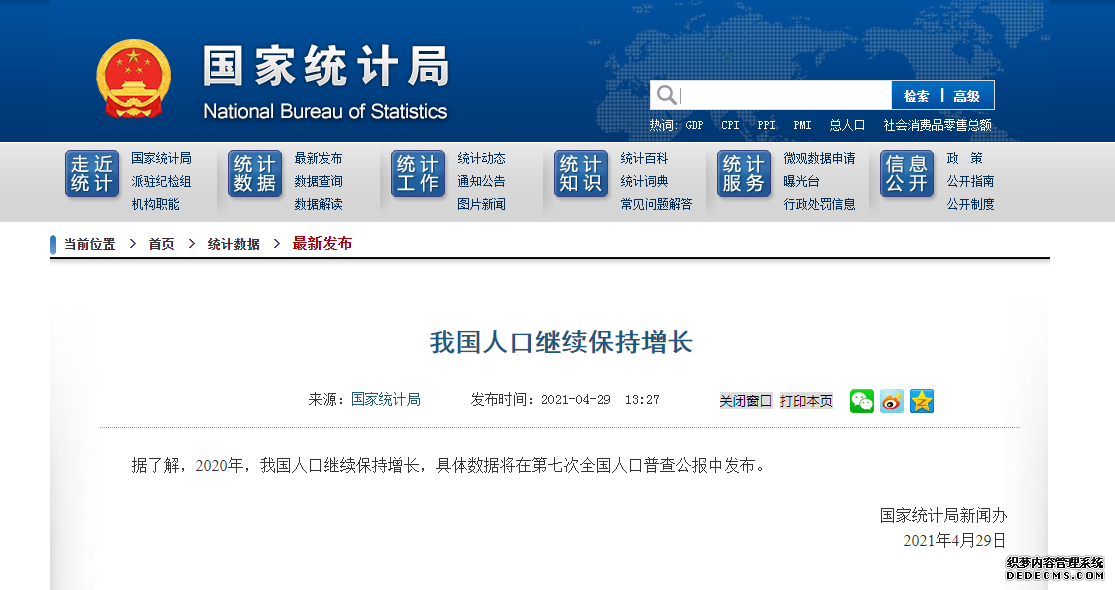Viewport: 1115px width, 590px height.
Task: Open the 信息公开 blue tile
Action: [907, 174]
